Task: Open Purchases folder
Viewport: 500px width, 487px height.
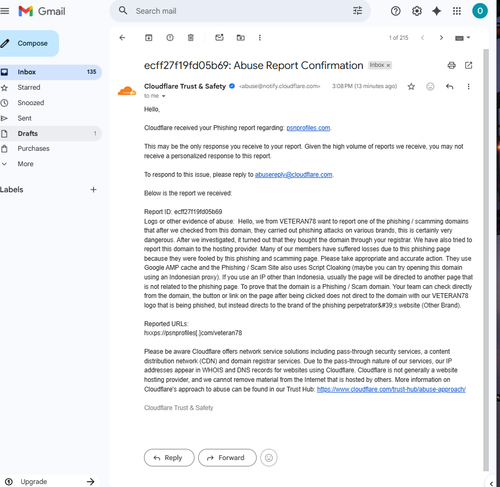Action: click(50, 148)
